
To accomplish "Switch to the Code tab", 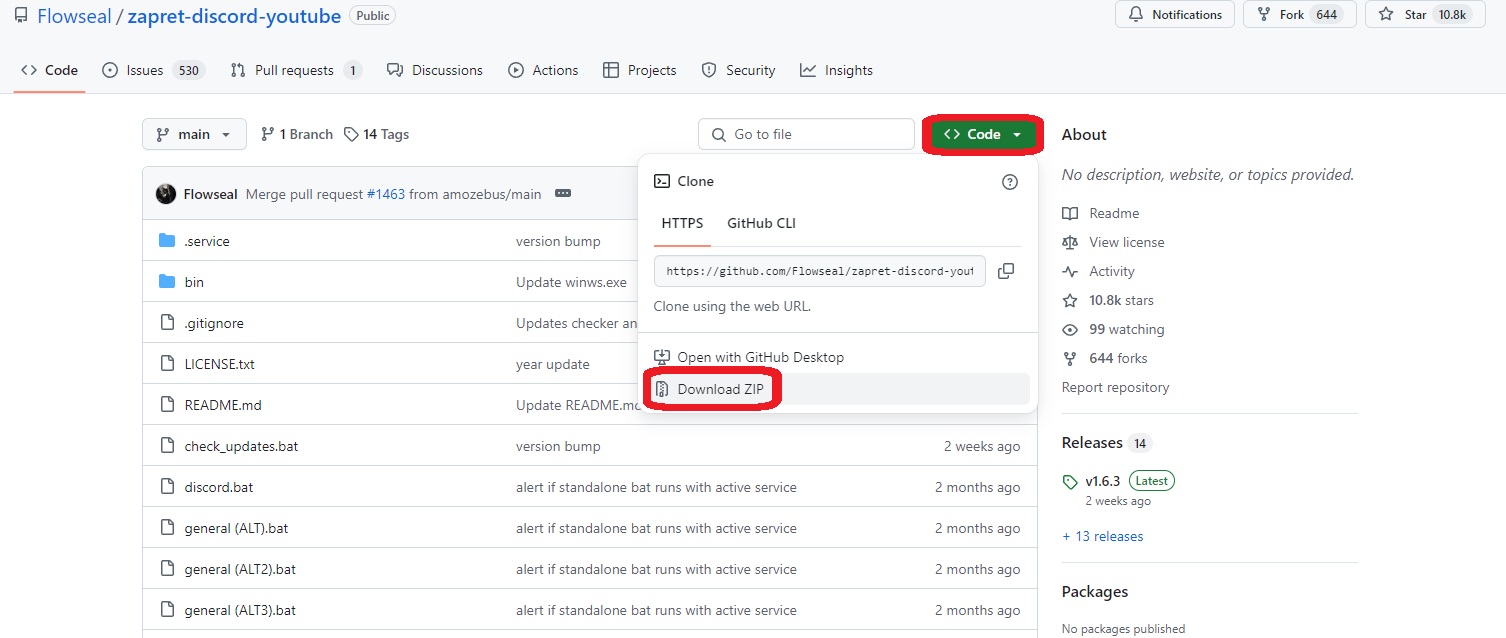I will click(49, 70).
